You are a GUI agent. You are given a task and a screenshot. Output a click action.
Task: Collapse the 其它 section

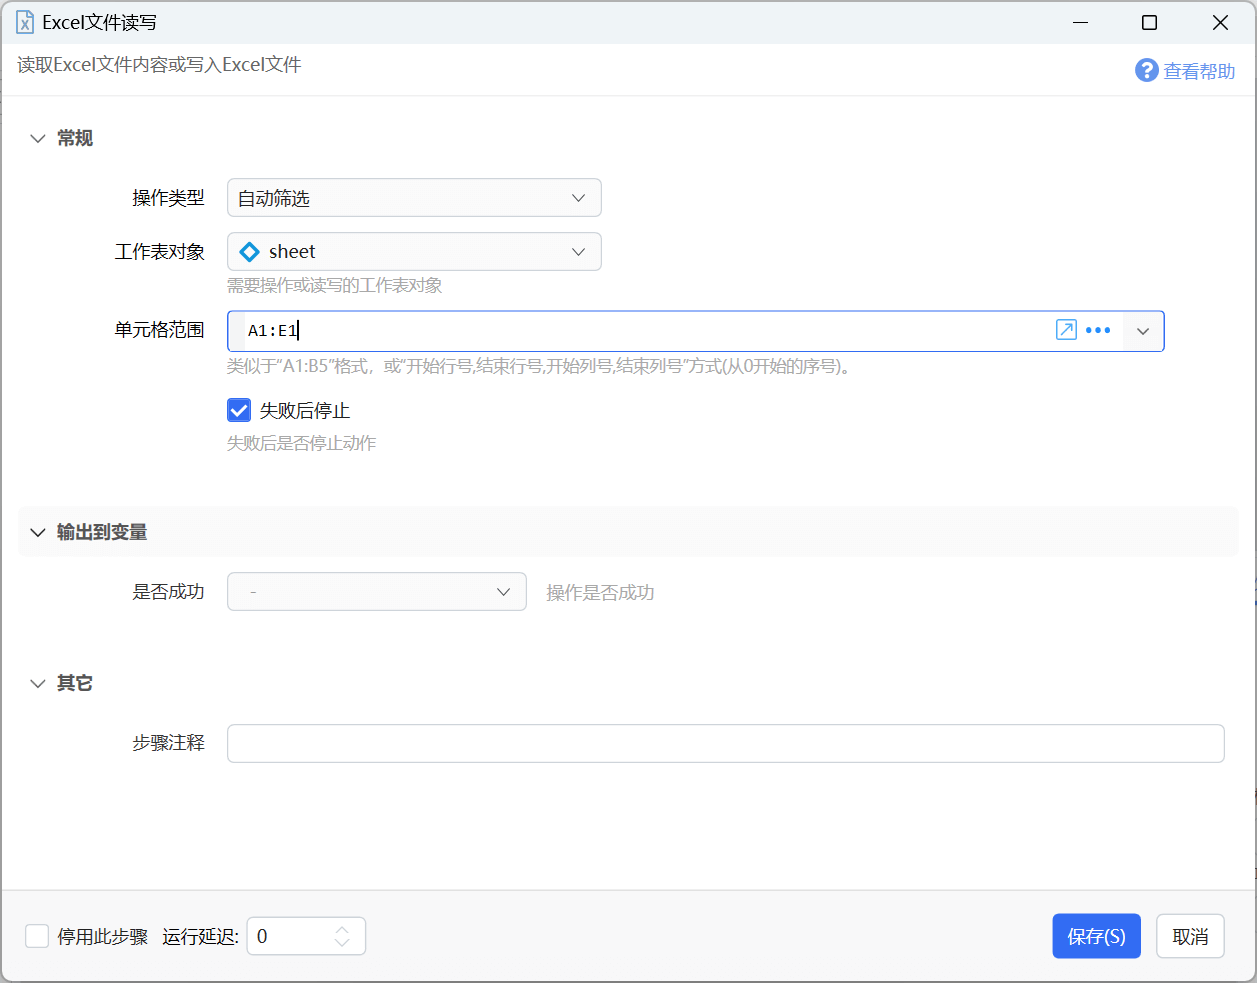click(x=38, y=684)
